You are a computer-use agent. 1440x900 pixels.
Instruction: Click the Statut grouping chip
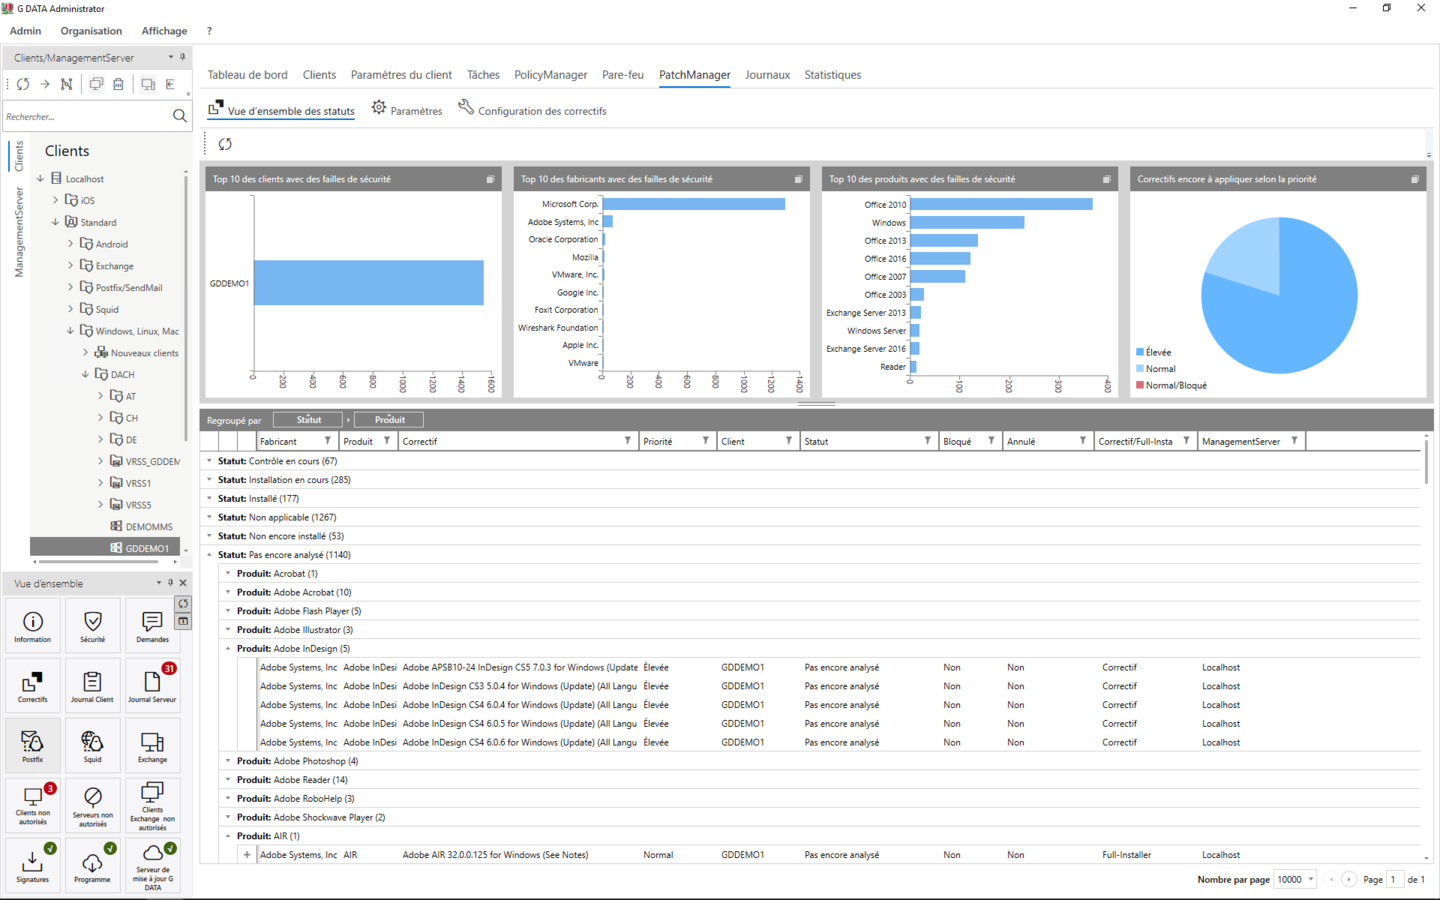tap(308, 420)
